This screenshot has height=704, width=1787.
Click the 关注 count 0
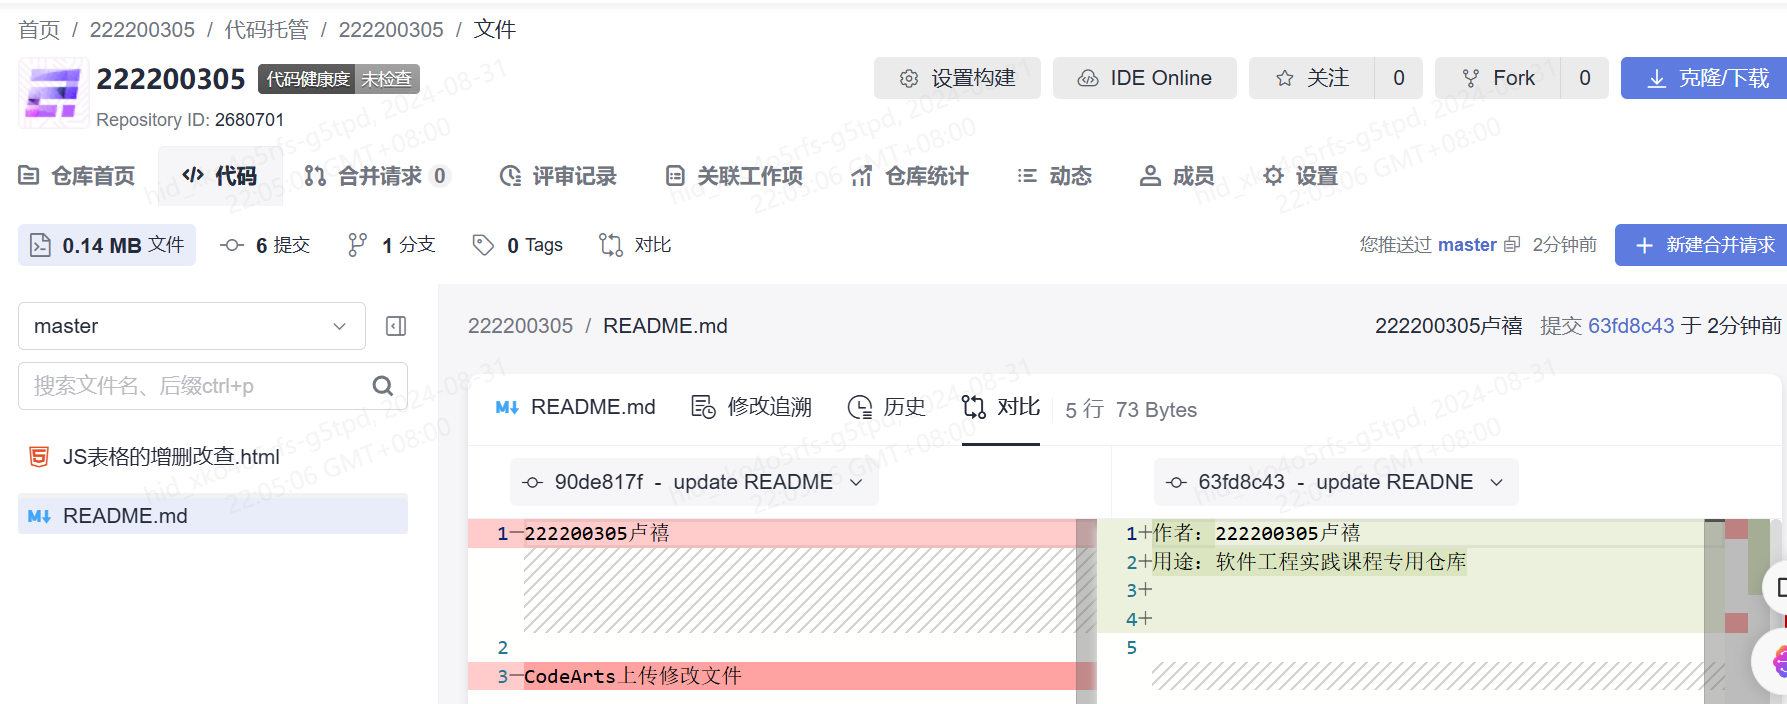[1399, 78]
